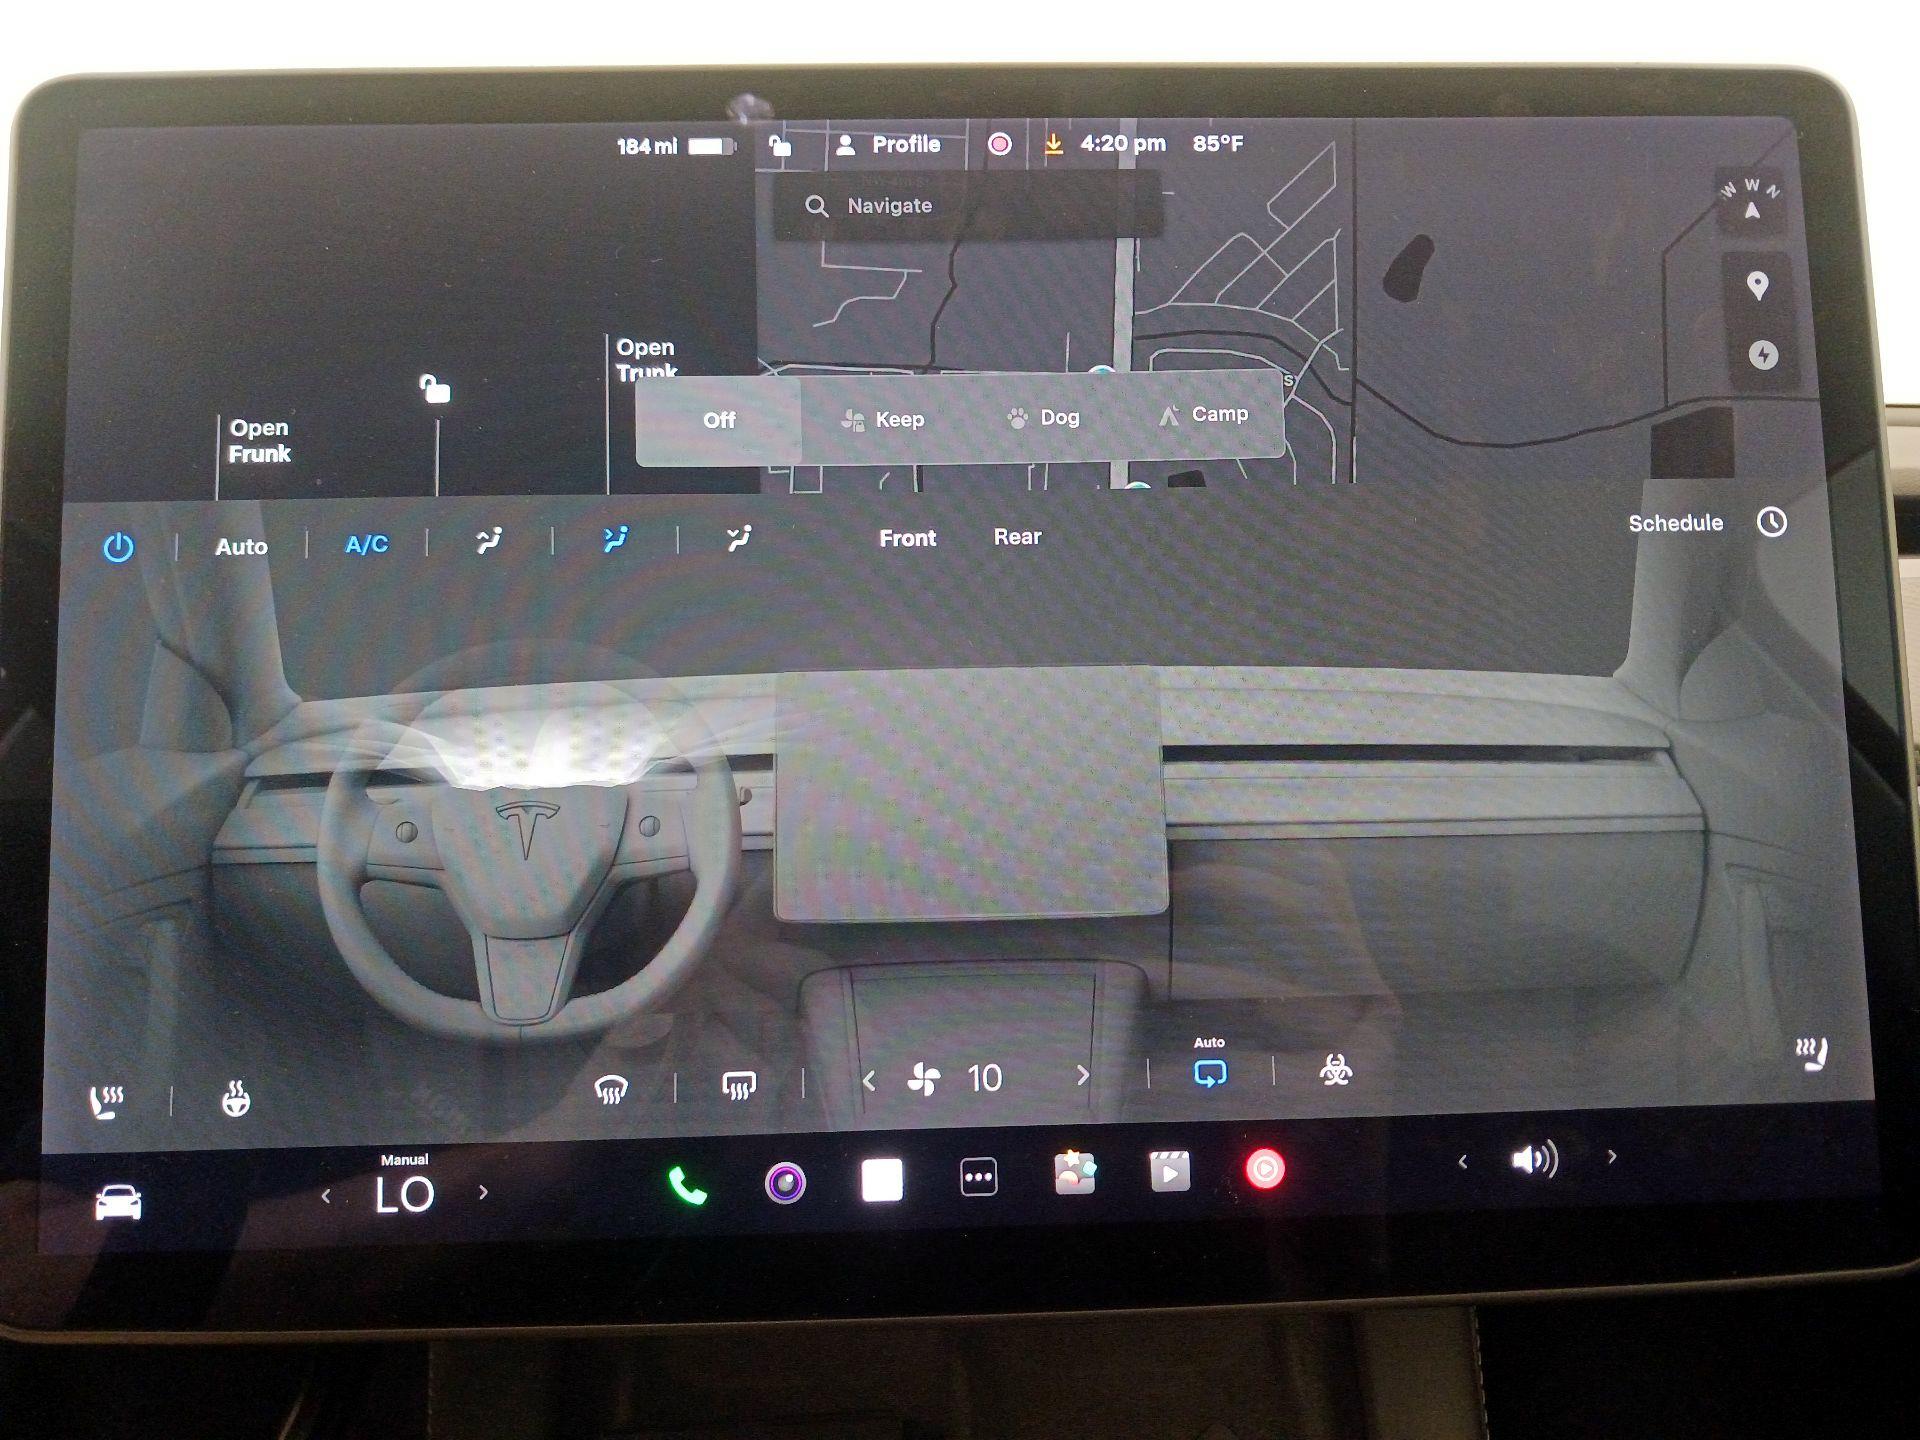This screenshot has height=1440, width=1920.
Task: Click the map compass orientation button
Action: (x=1751, y=200)
